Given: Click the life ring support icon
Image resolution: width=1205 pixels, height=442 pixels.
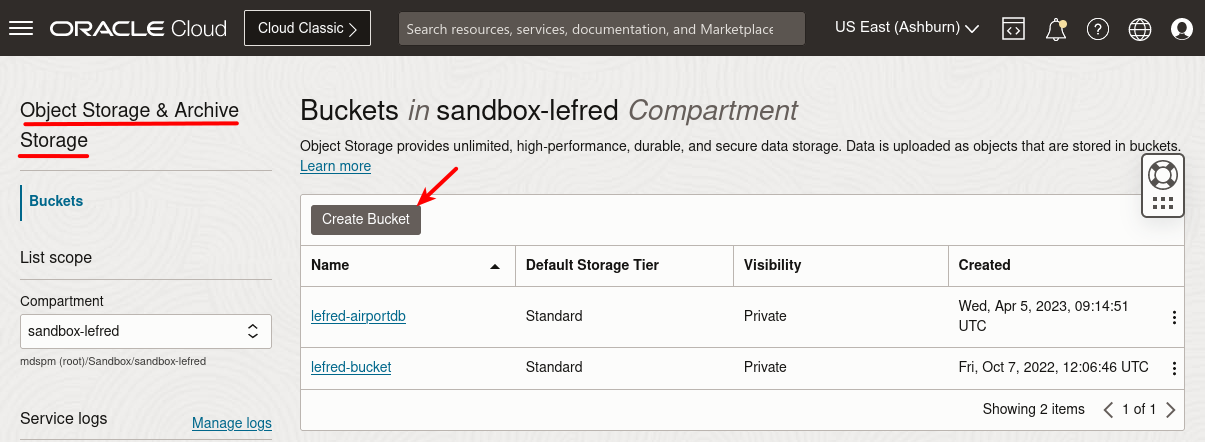Looking at the screenshot, I should point(1163,175).
